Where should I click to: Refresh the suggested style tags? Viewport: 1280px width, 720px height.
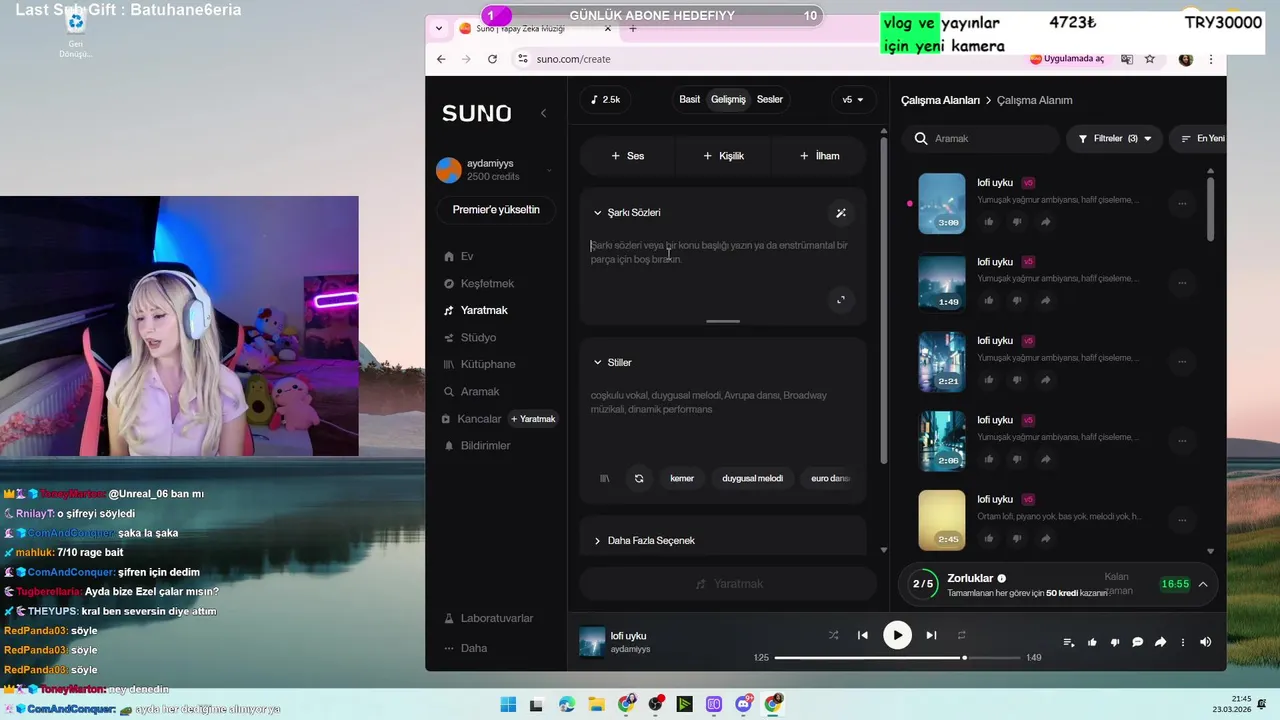tap(639, 478)
